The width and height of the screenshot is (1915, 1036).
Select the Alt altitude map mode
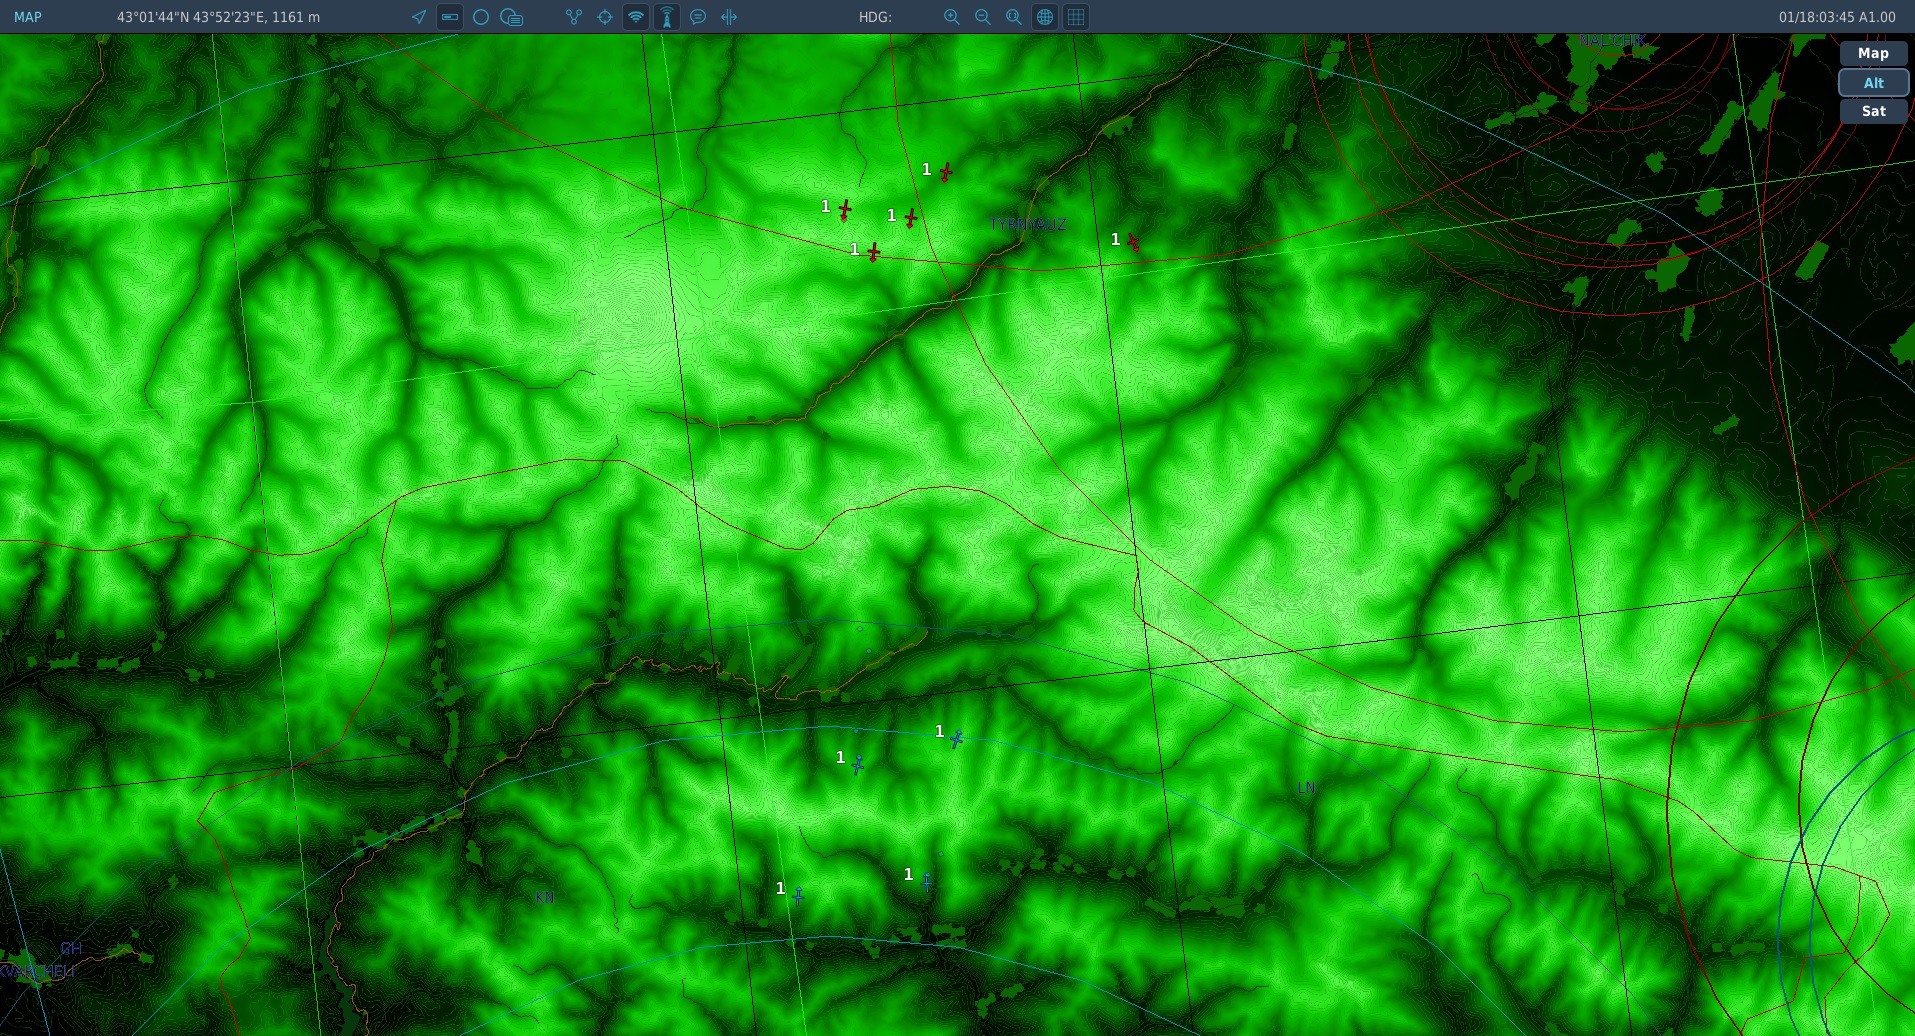coord(1873,83)
